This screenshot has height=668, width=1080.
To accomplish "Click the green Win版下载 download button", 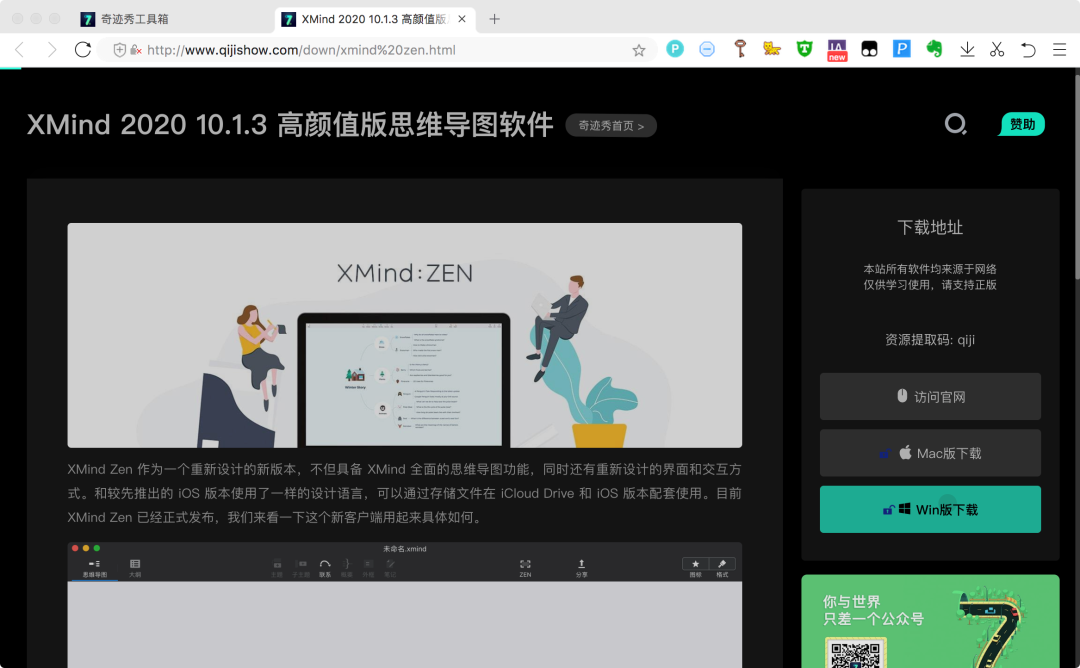I will tap(930, 509).
